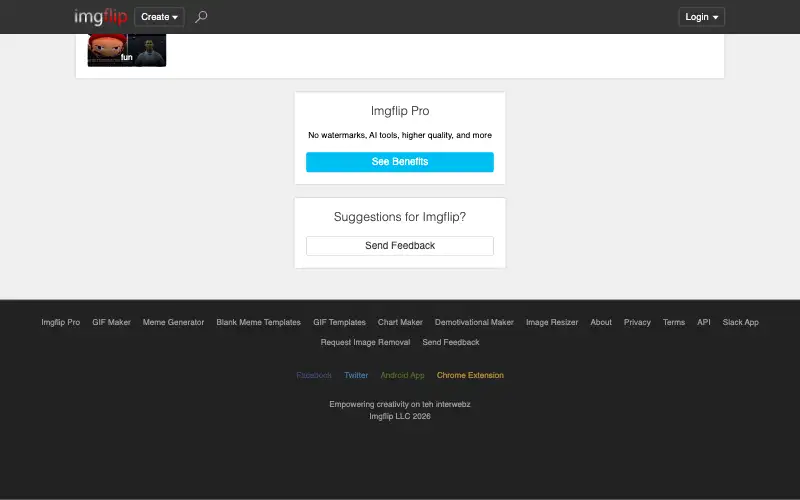
Task: Click 'Imgflip LLC 2026' text
Action: click(400, 416)
